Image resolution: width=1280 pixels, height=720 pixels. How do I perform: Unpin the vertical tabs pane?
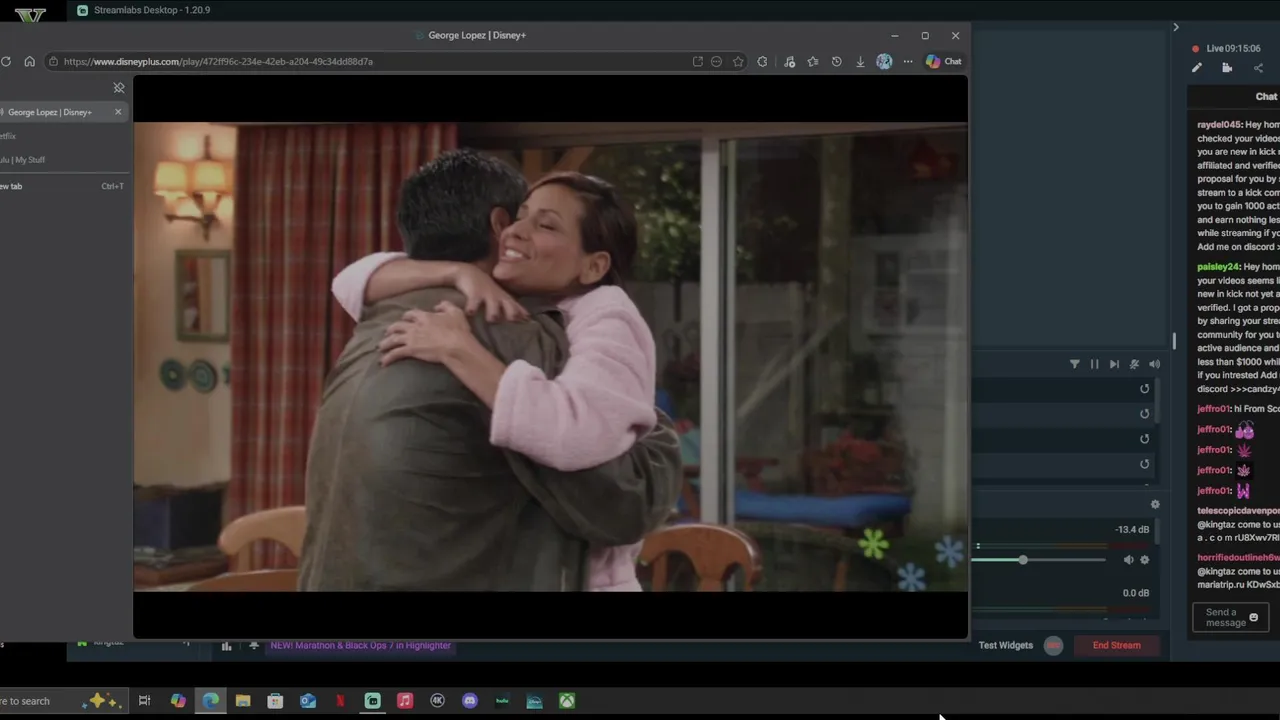119,88
